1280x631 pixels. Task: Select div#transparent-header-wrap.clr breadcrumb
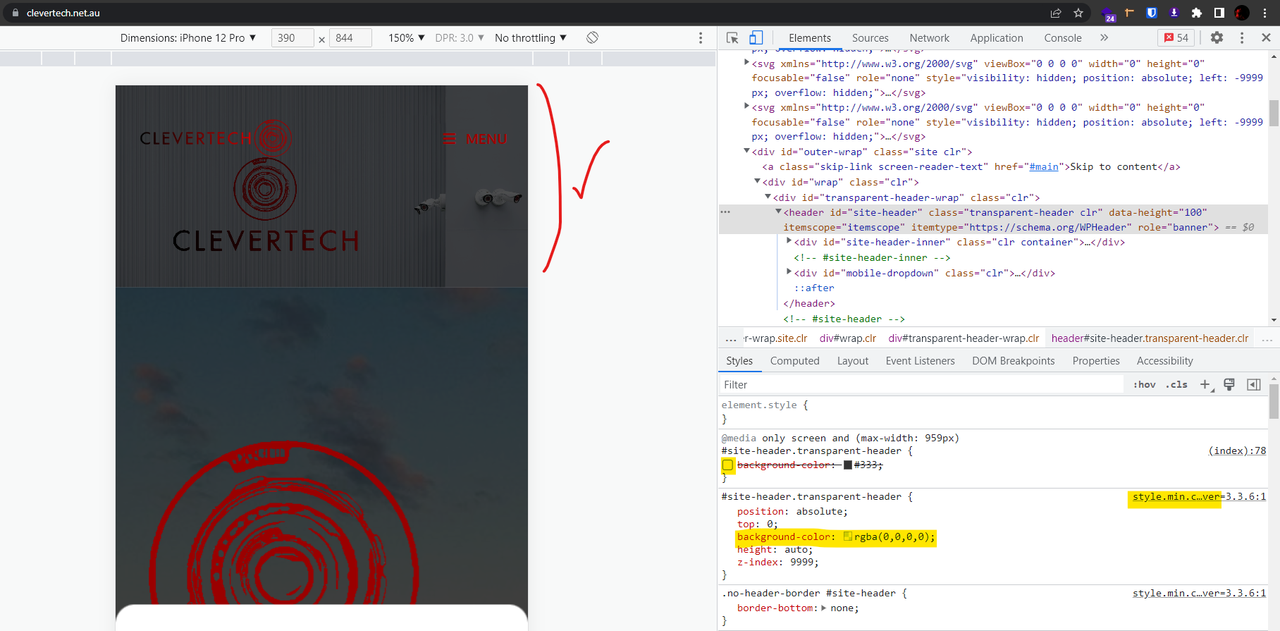[x=964, y=338]
